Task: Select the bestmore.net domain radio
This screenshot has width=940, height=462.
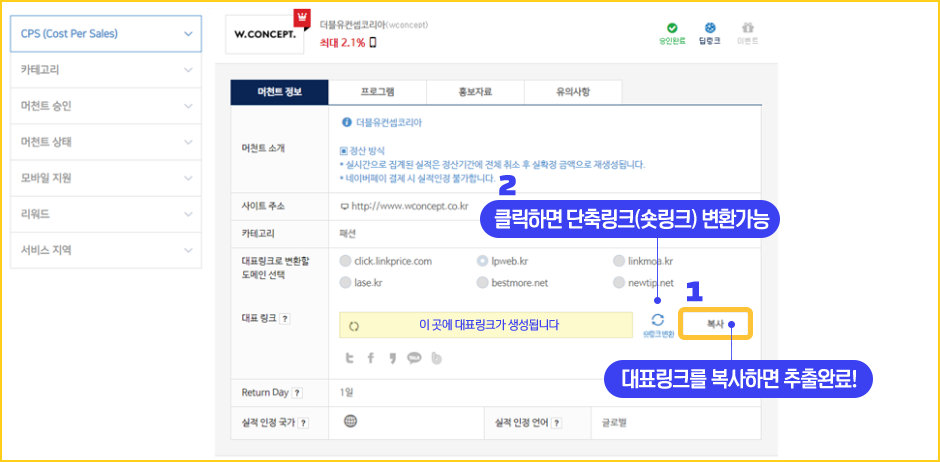Action: tap(483, 282)
